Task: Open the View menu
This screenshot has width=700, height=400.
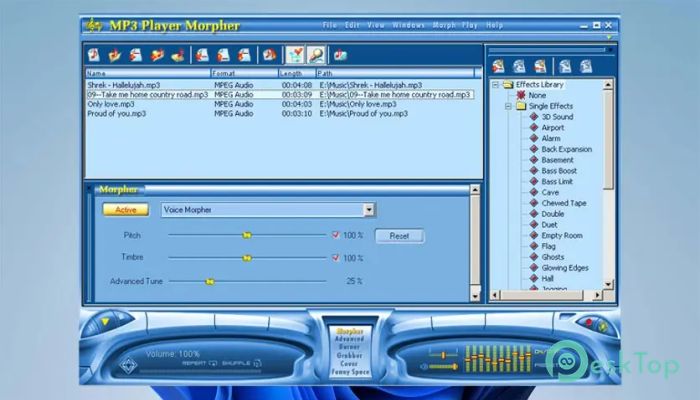Action: pyautogui.click(x=376, y=25)
